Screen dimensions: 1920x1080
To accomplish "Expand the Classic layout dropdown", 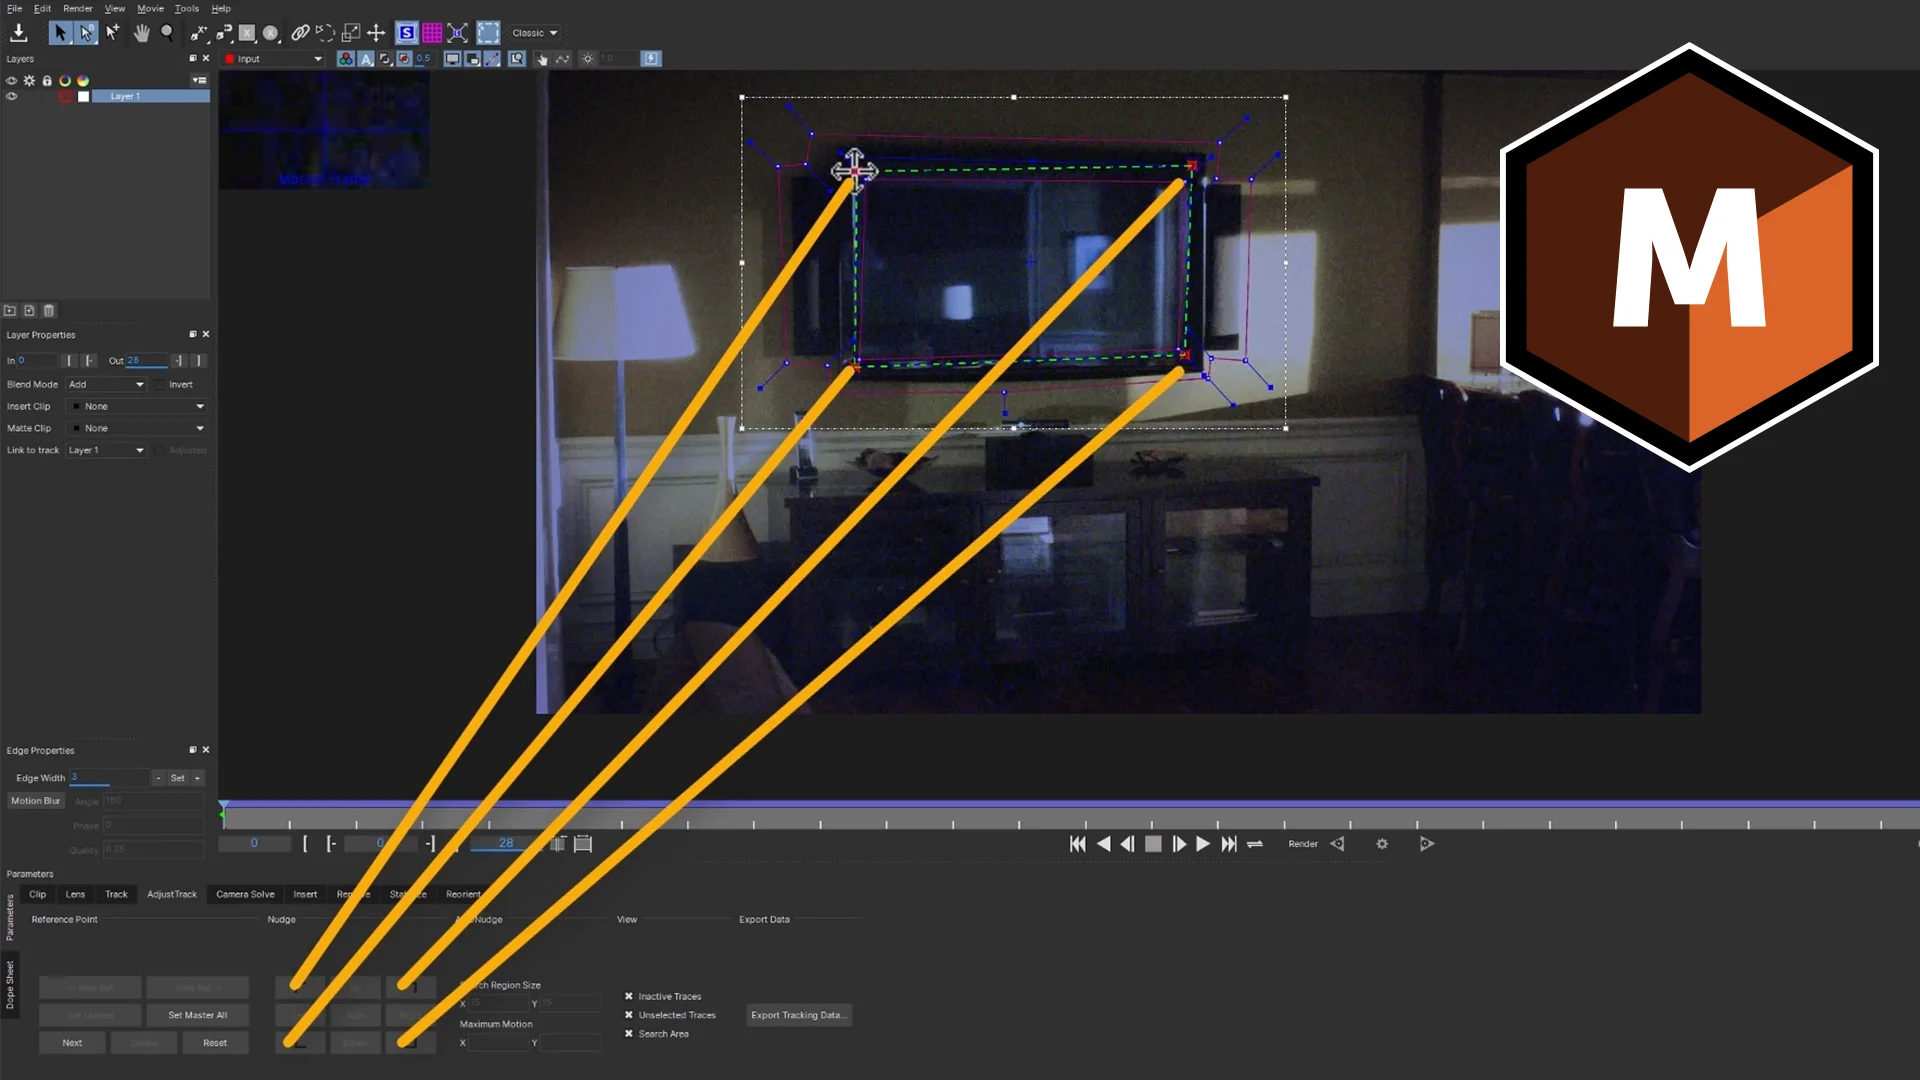I will 535,33.
